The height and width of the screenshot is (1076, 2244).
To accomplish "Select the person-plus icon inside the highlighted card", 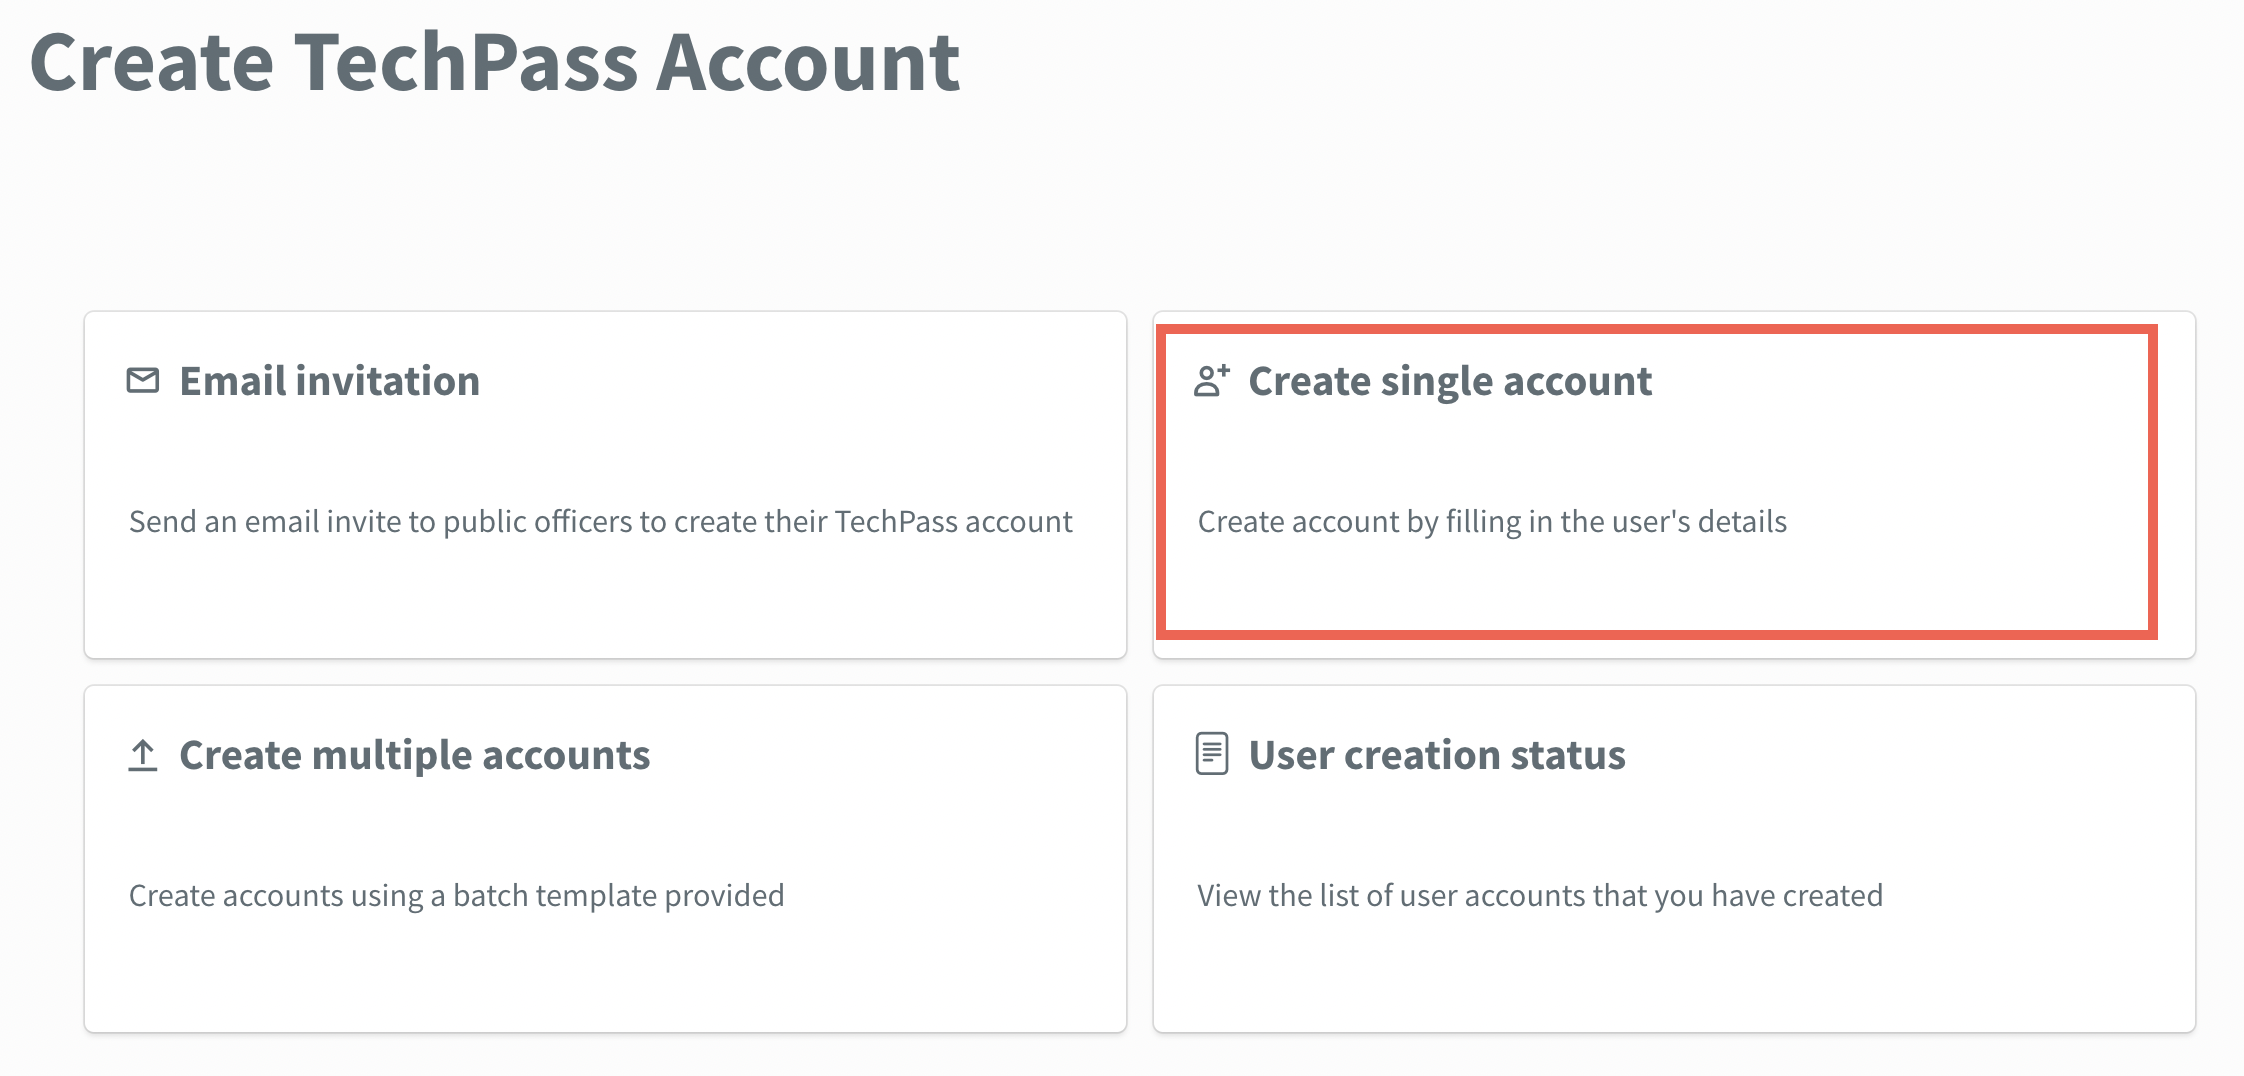I will [1211, 381].
